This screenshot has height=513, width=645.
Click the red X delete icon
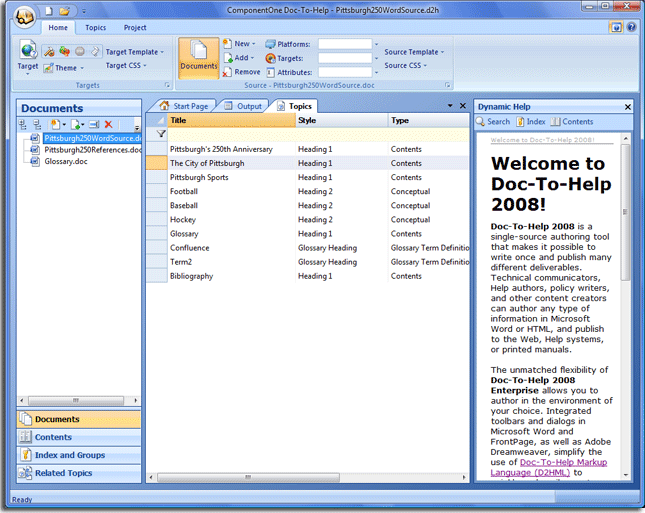point(109,124)
